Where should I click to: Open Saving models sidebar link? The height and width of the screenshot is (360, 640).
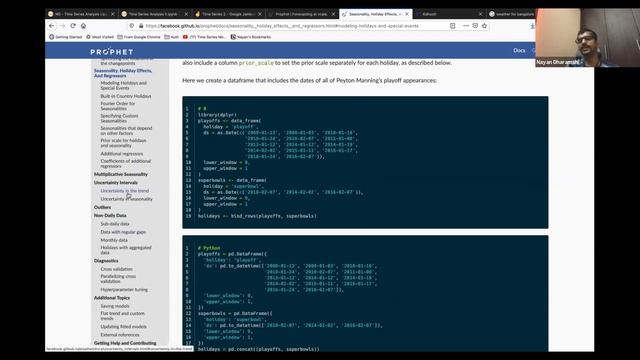(115, 306)
